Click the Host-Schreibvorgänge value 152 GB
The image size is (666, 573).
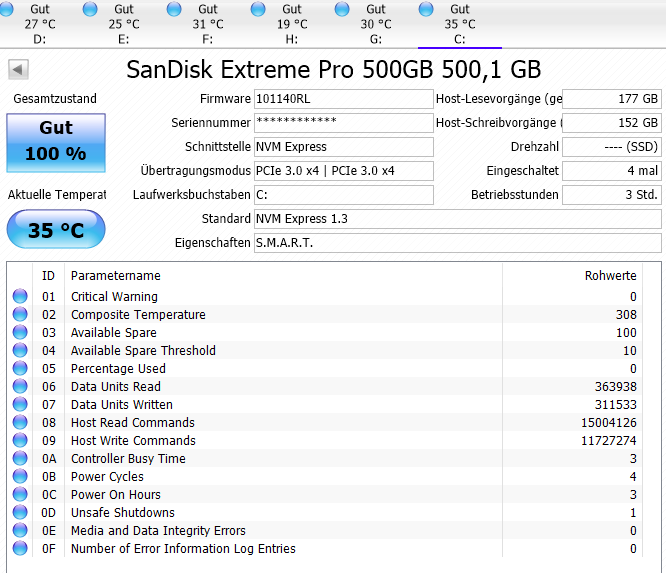point(612,123)
